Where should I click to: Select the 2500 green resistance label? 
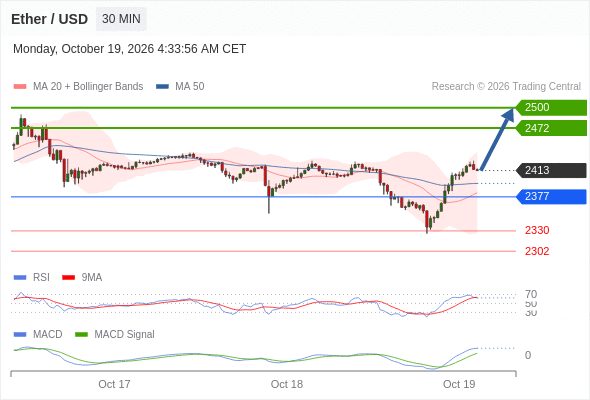(x=551, y=108)
